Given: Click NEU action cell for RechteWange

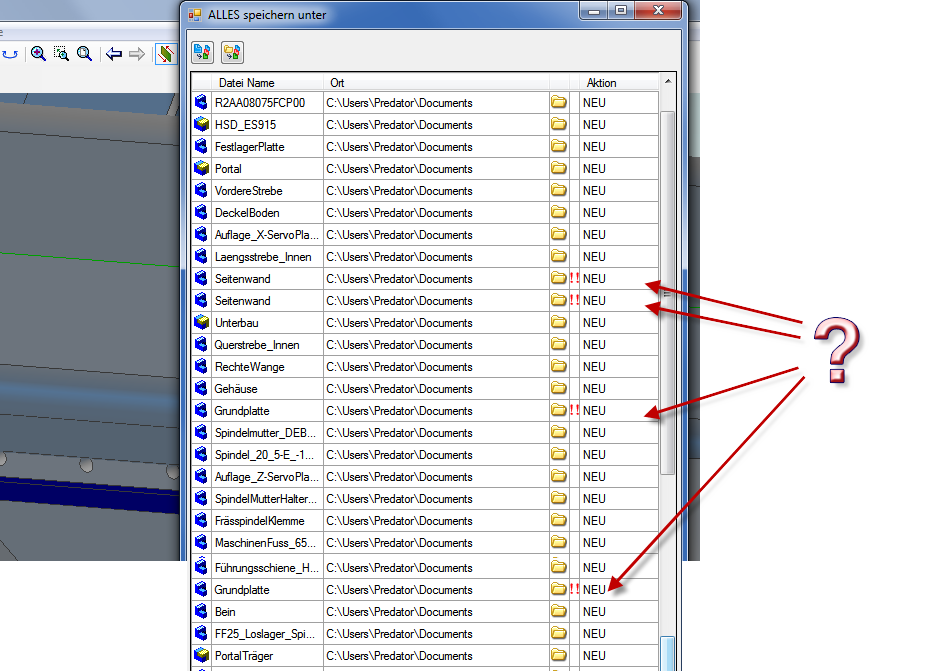Looking at the screenshot, I should tap(619, 367).
